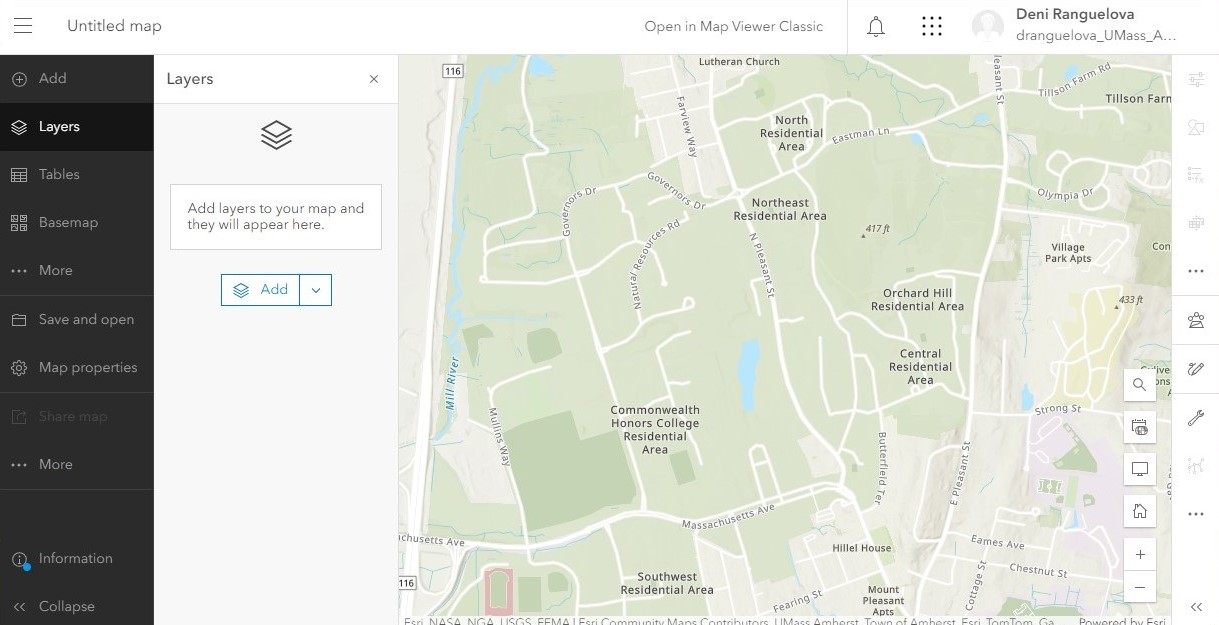Open Deni Ranguelova user avatar
This screenshot has height=625, width=1219.
tap(988, 27)
